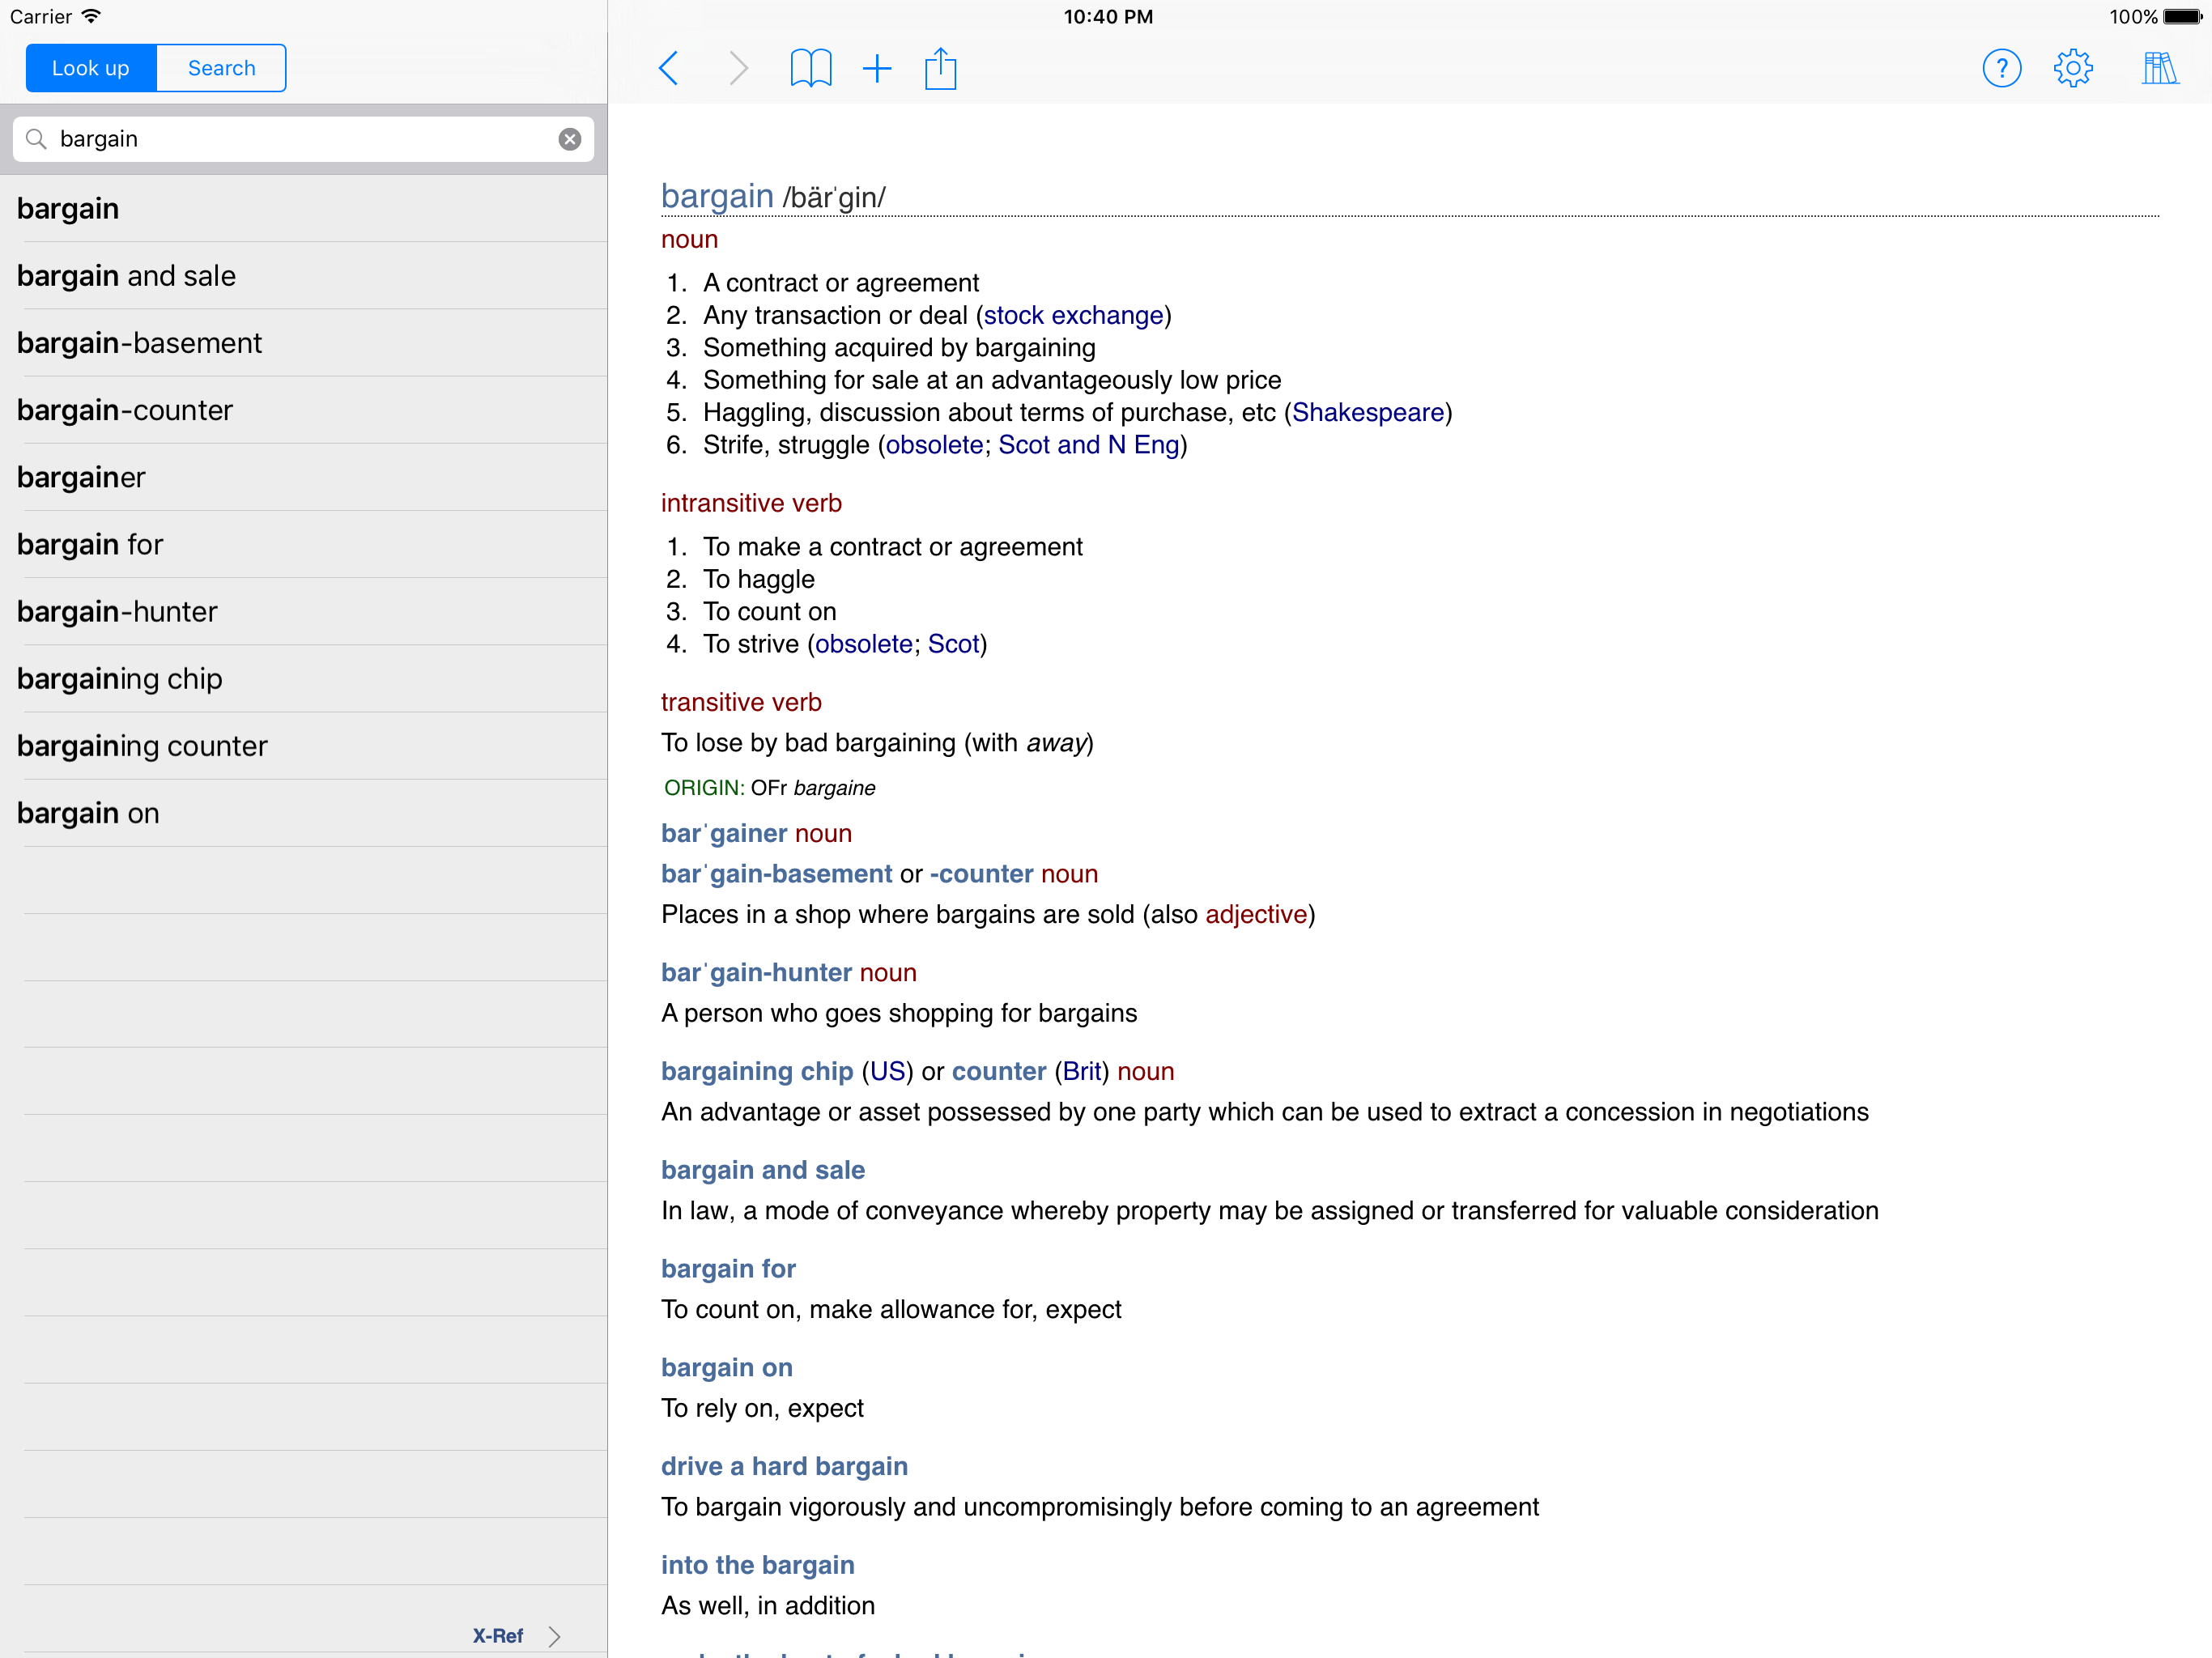Go back with the left arrow
Image resolution: width=2212 pixels, height=1658 pixels.
tap(669, 68)
